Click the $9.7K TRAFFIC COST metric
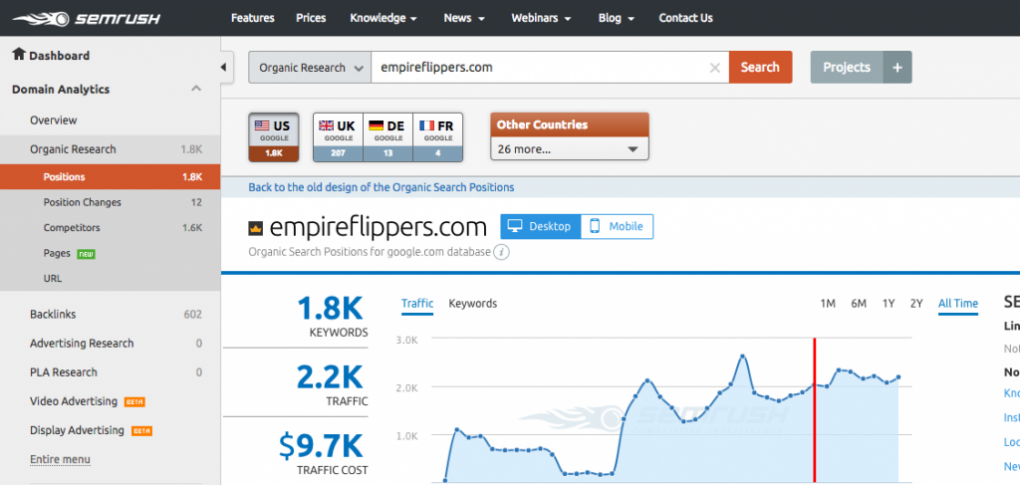Viewport: 1020px width, 485px height. coord(323,453)
